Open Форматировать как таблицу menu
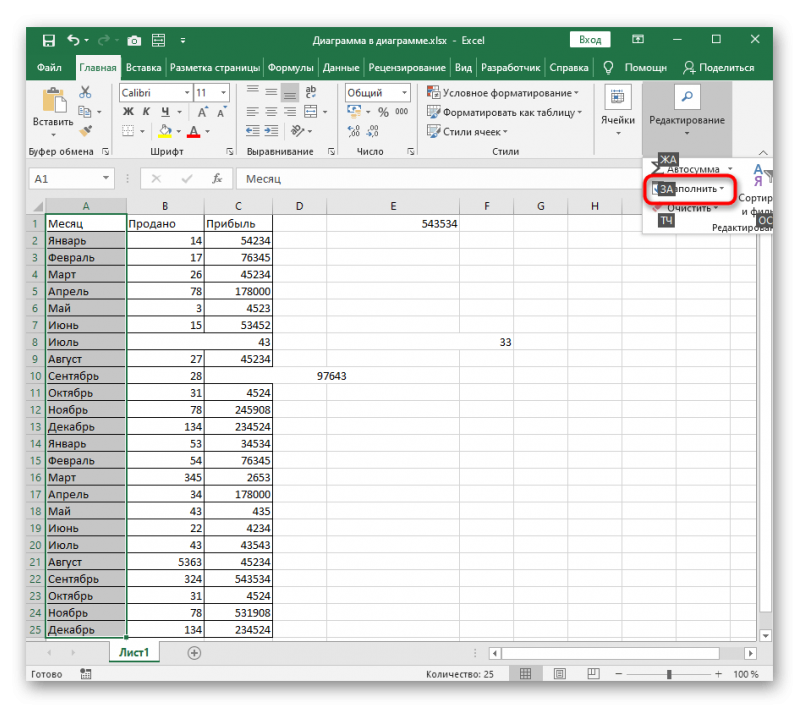The image size is (800, 708). click(x=505, y=112)
